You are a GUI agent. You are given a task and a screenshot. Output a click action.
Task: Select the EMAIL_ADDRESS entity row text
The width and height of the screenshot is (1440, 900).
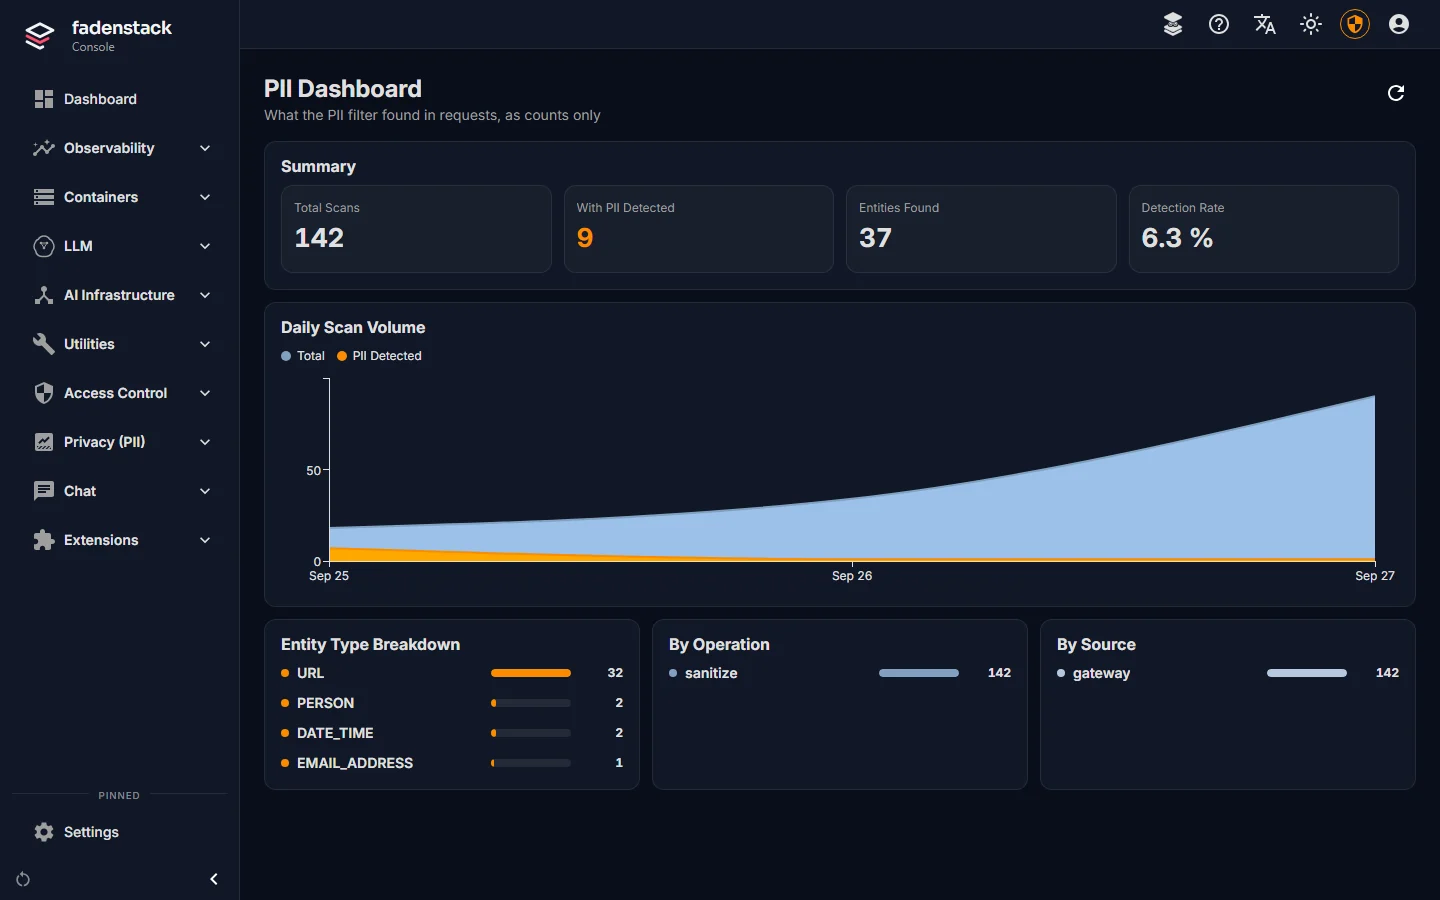click(x=355, y=763)
